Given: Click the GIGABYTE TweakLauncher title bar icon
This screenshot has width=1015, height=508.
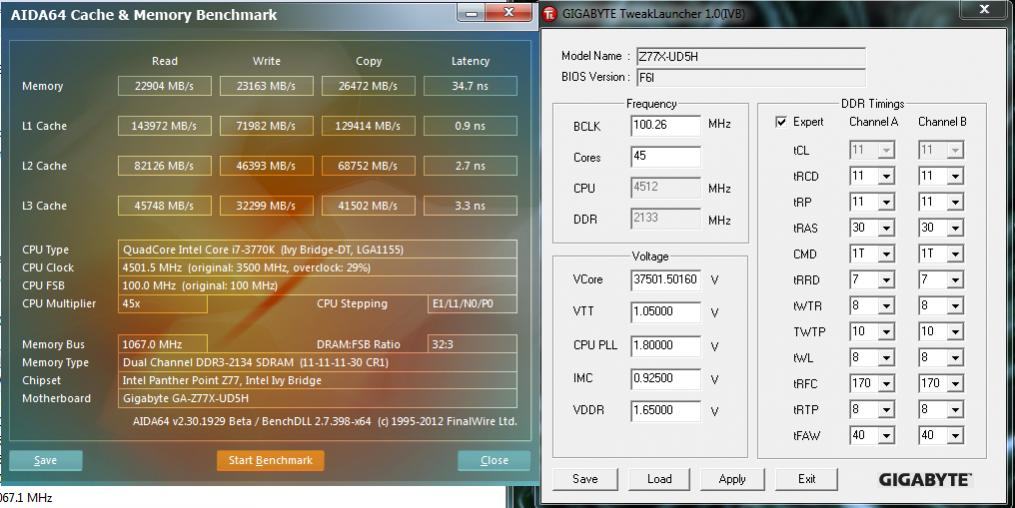Looking at the screenshot, I should click(550, 13).
